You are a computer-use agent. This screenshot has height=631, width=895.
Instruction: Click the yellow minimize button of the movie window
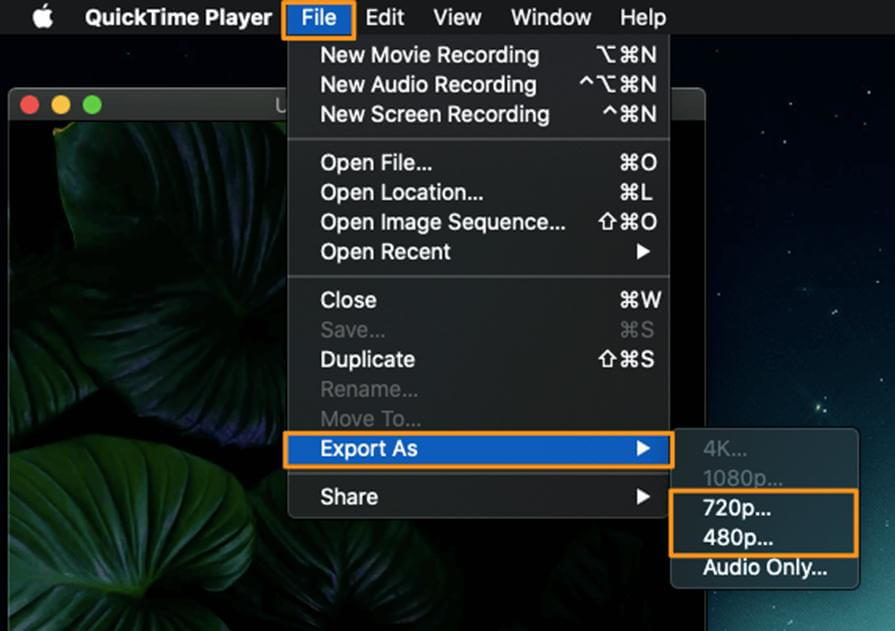coord(61,105)
